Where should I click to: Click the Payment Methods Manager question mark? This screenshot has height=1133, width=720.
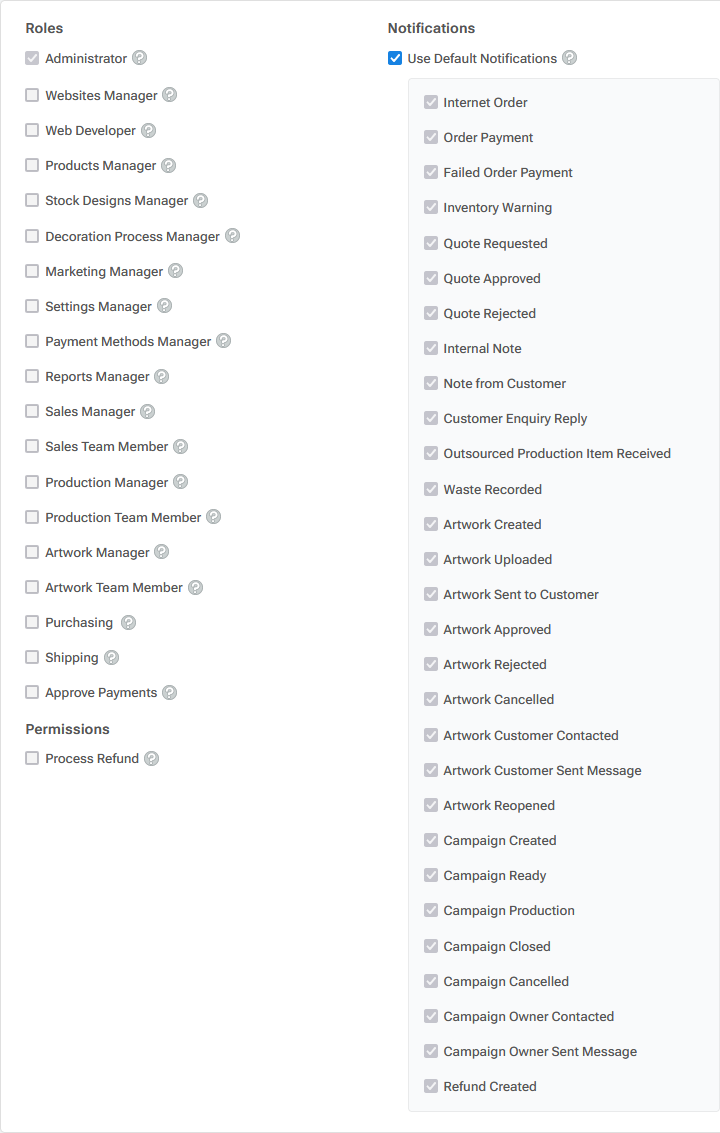coord(223,341)
